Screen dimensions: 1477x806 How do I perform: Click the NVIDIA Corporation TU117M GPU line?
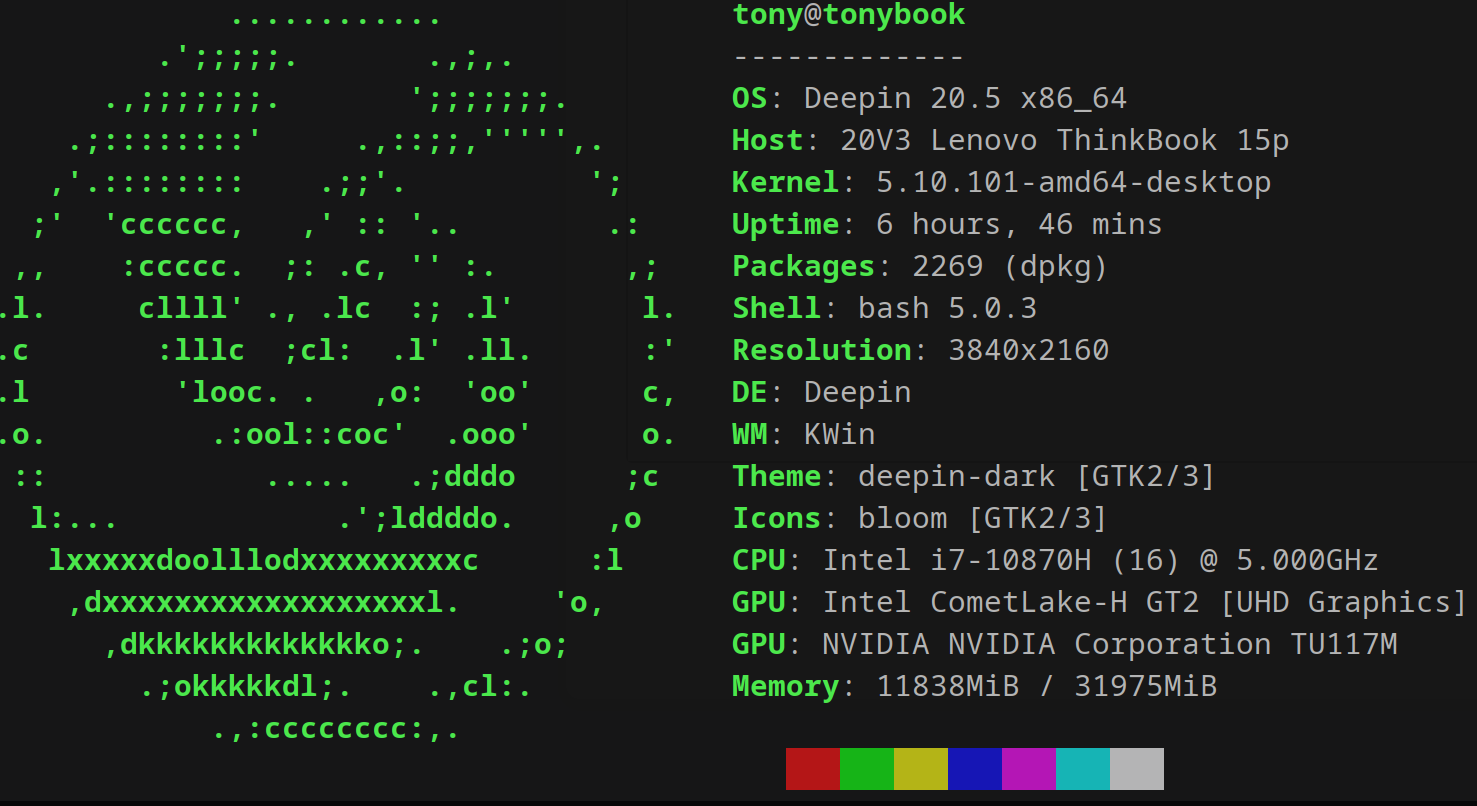tap(1064, 645)
